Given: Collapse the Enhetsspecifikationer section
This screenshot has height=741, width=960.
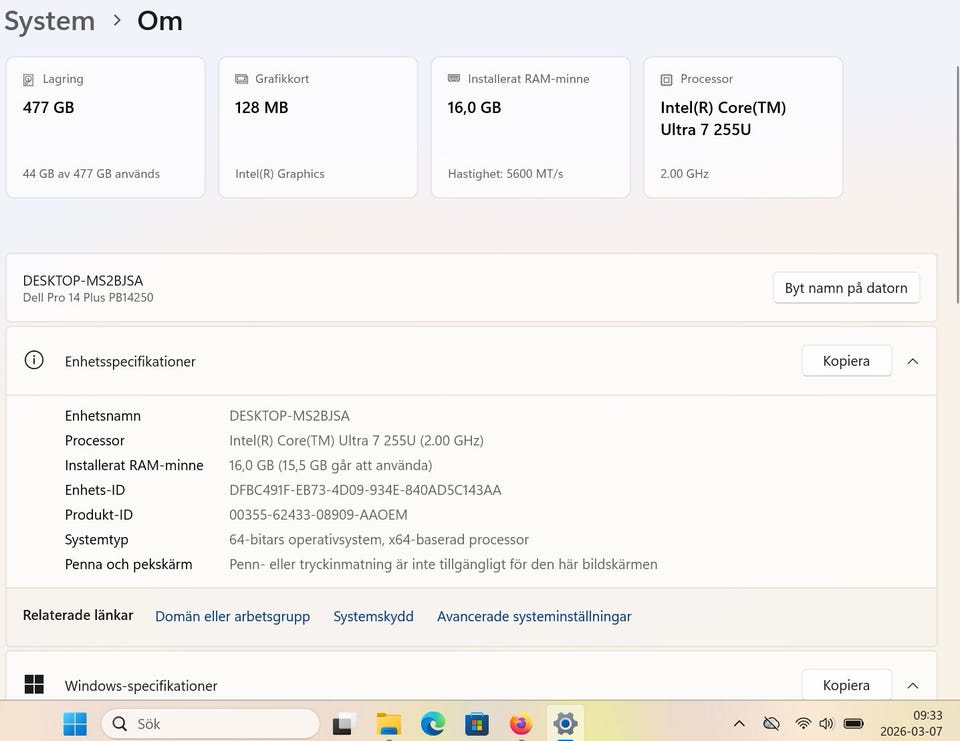Looking at the screenshot, I should click(x=912, y=361).
